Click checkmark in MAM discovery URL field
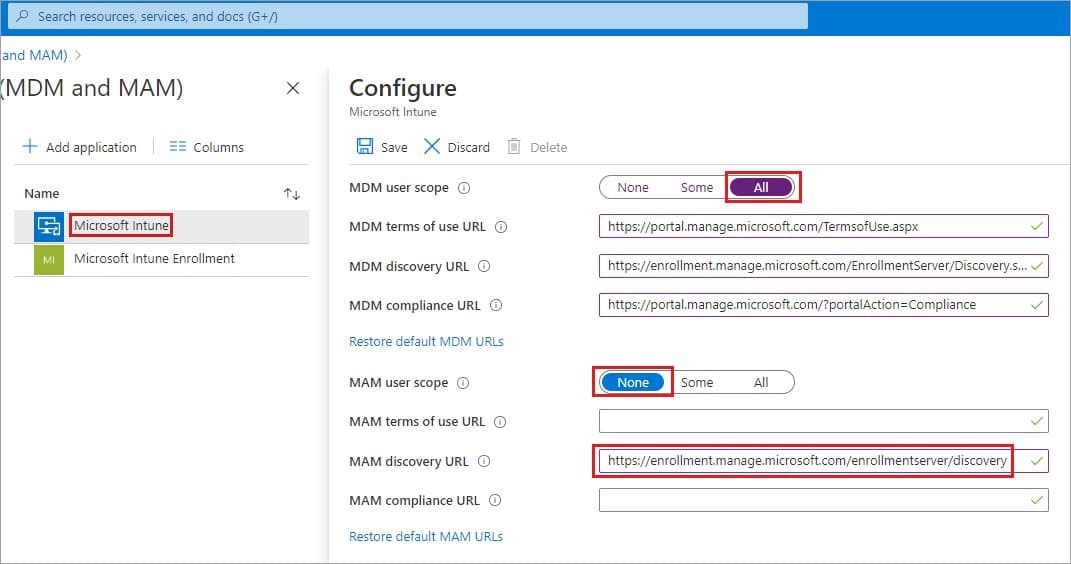Viewport: 1071px width, 564px height. tap(1036, 461)
